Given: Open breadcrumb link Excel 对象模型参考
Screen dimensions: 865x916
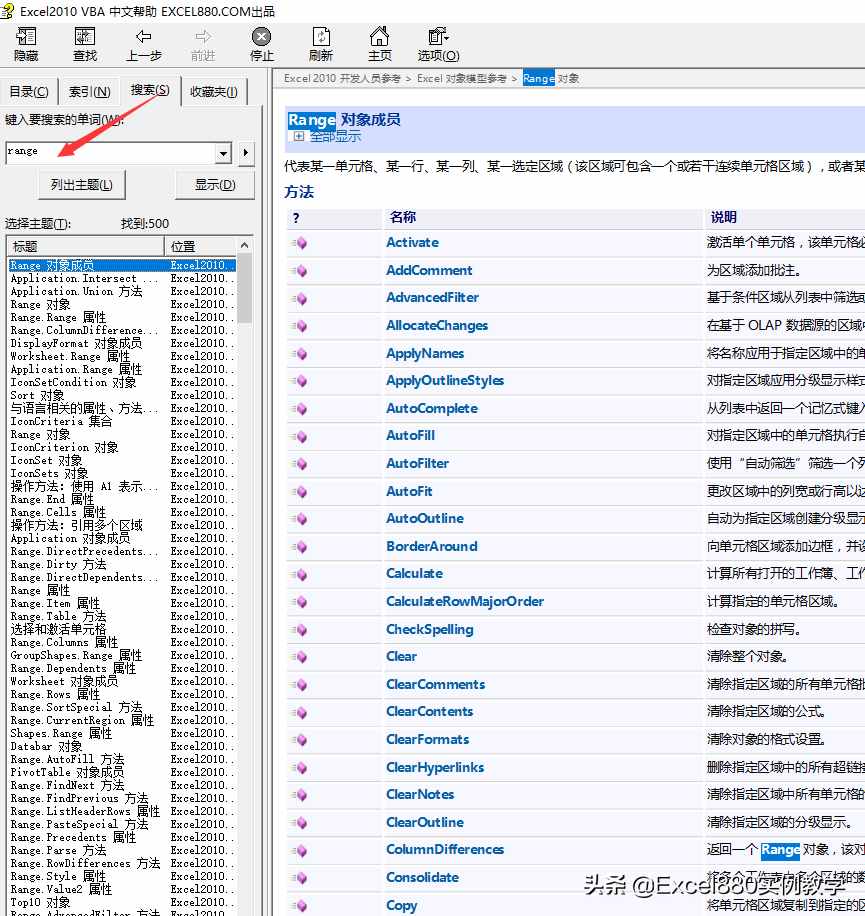Looking at the screenshot, I should (462, 78).
